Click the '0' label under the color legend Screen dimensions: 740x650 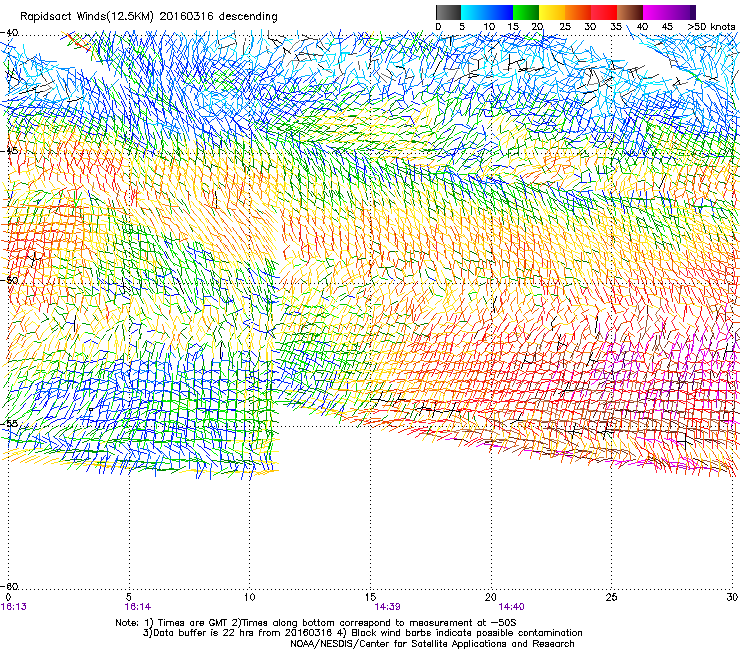pos(438,27)
